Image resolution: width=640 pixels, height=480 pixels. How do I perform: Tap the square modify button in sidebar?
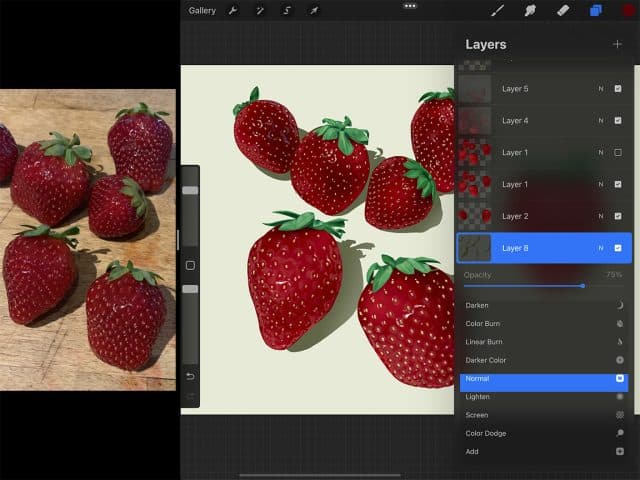[x=190, y=266]
